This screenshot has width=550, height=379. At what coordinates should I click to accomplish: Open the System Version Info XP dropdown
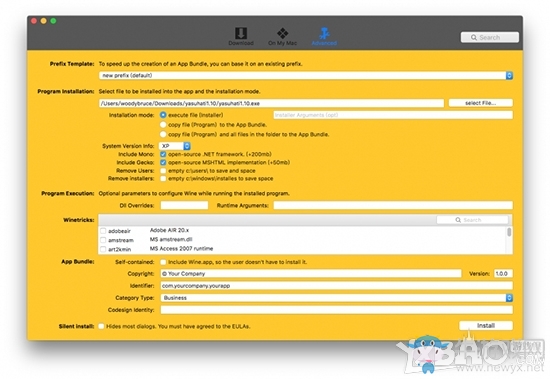pos(175,146)
